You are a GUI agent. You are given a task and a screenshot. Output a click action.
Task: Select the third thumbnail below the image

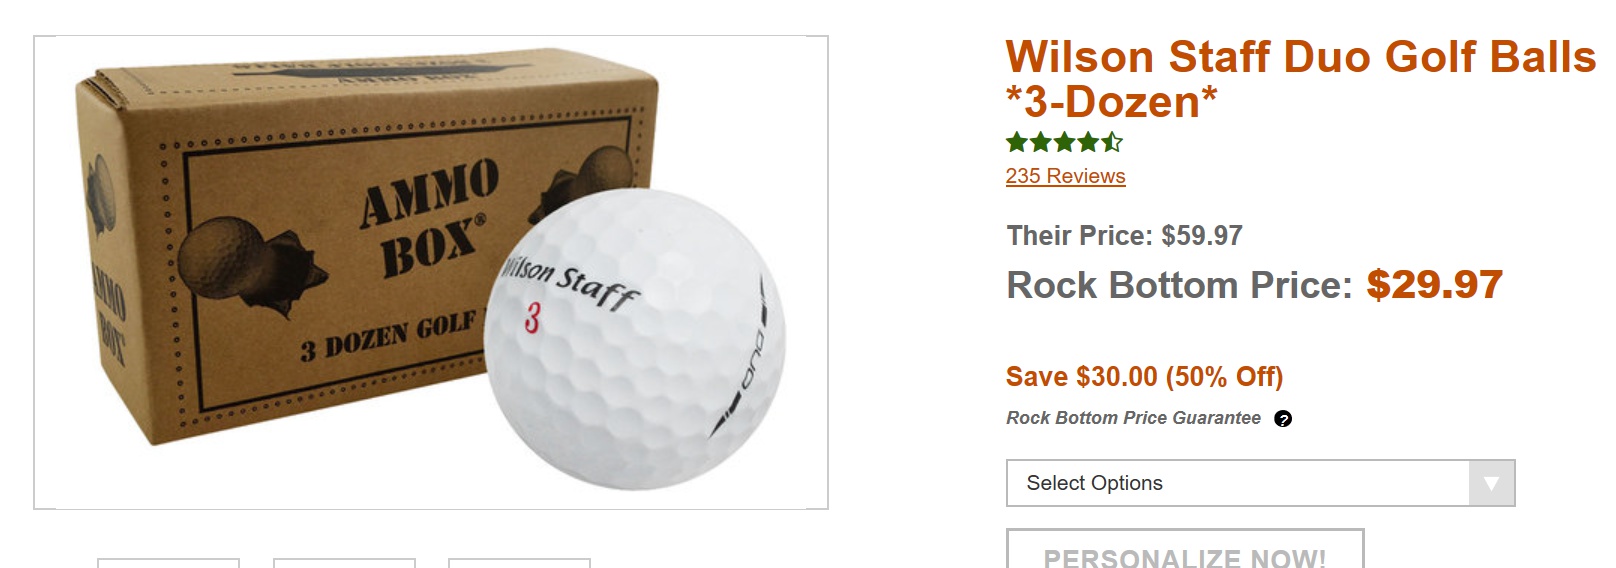[x=519, y=563]
